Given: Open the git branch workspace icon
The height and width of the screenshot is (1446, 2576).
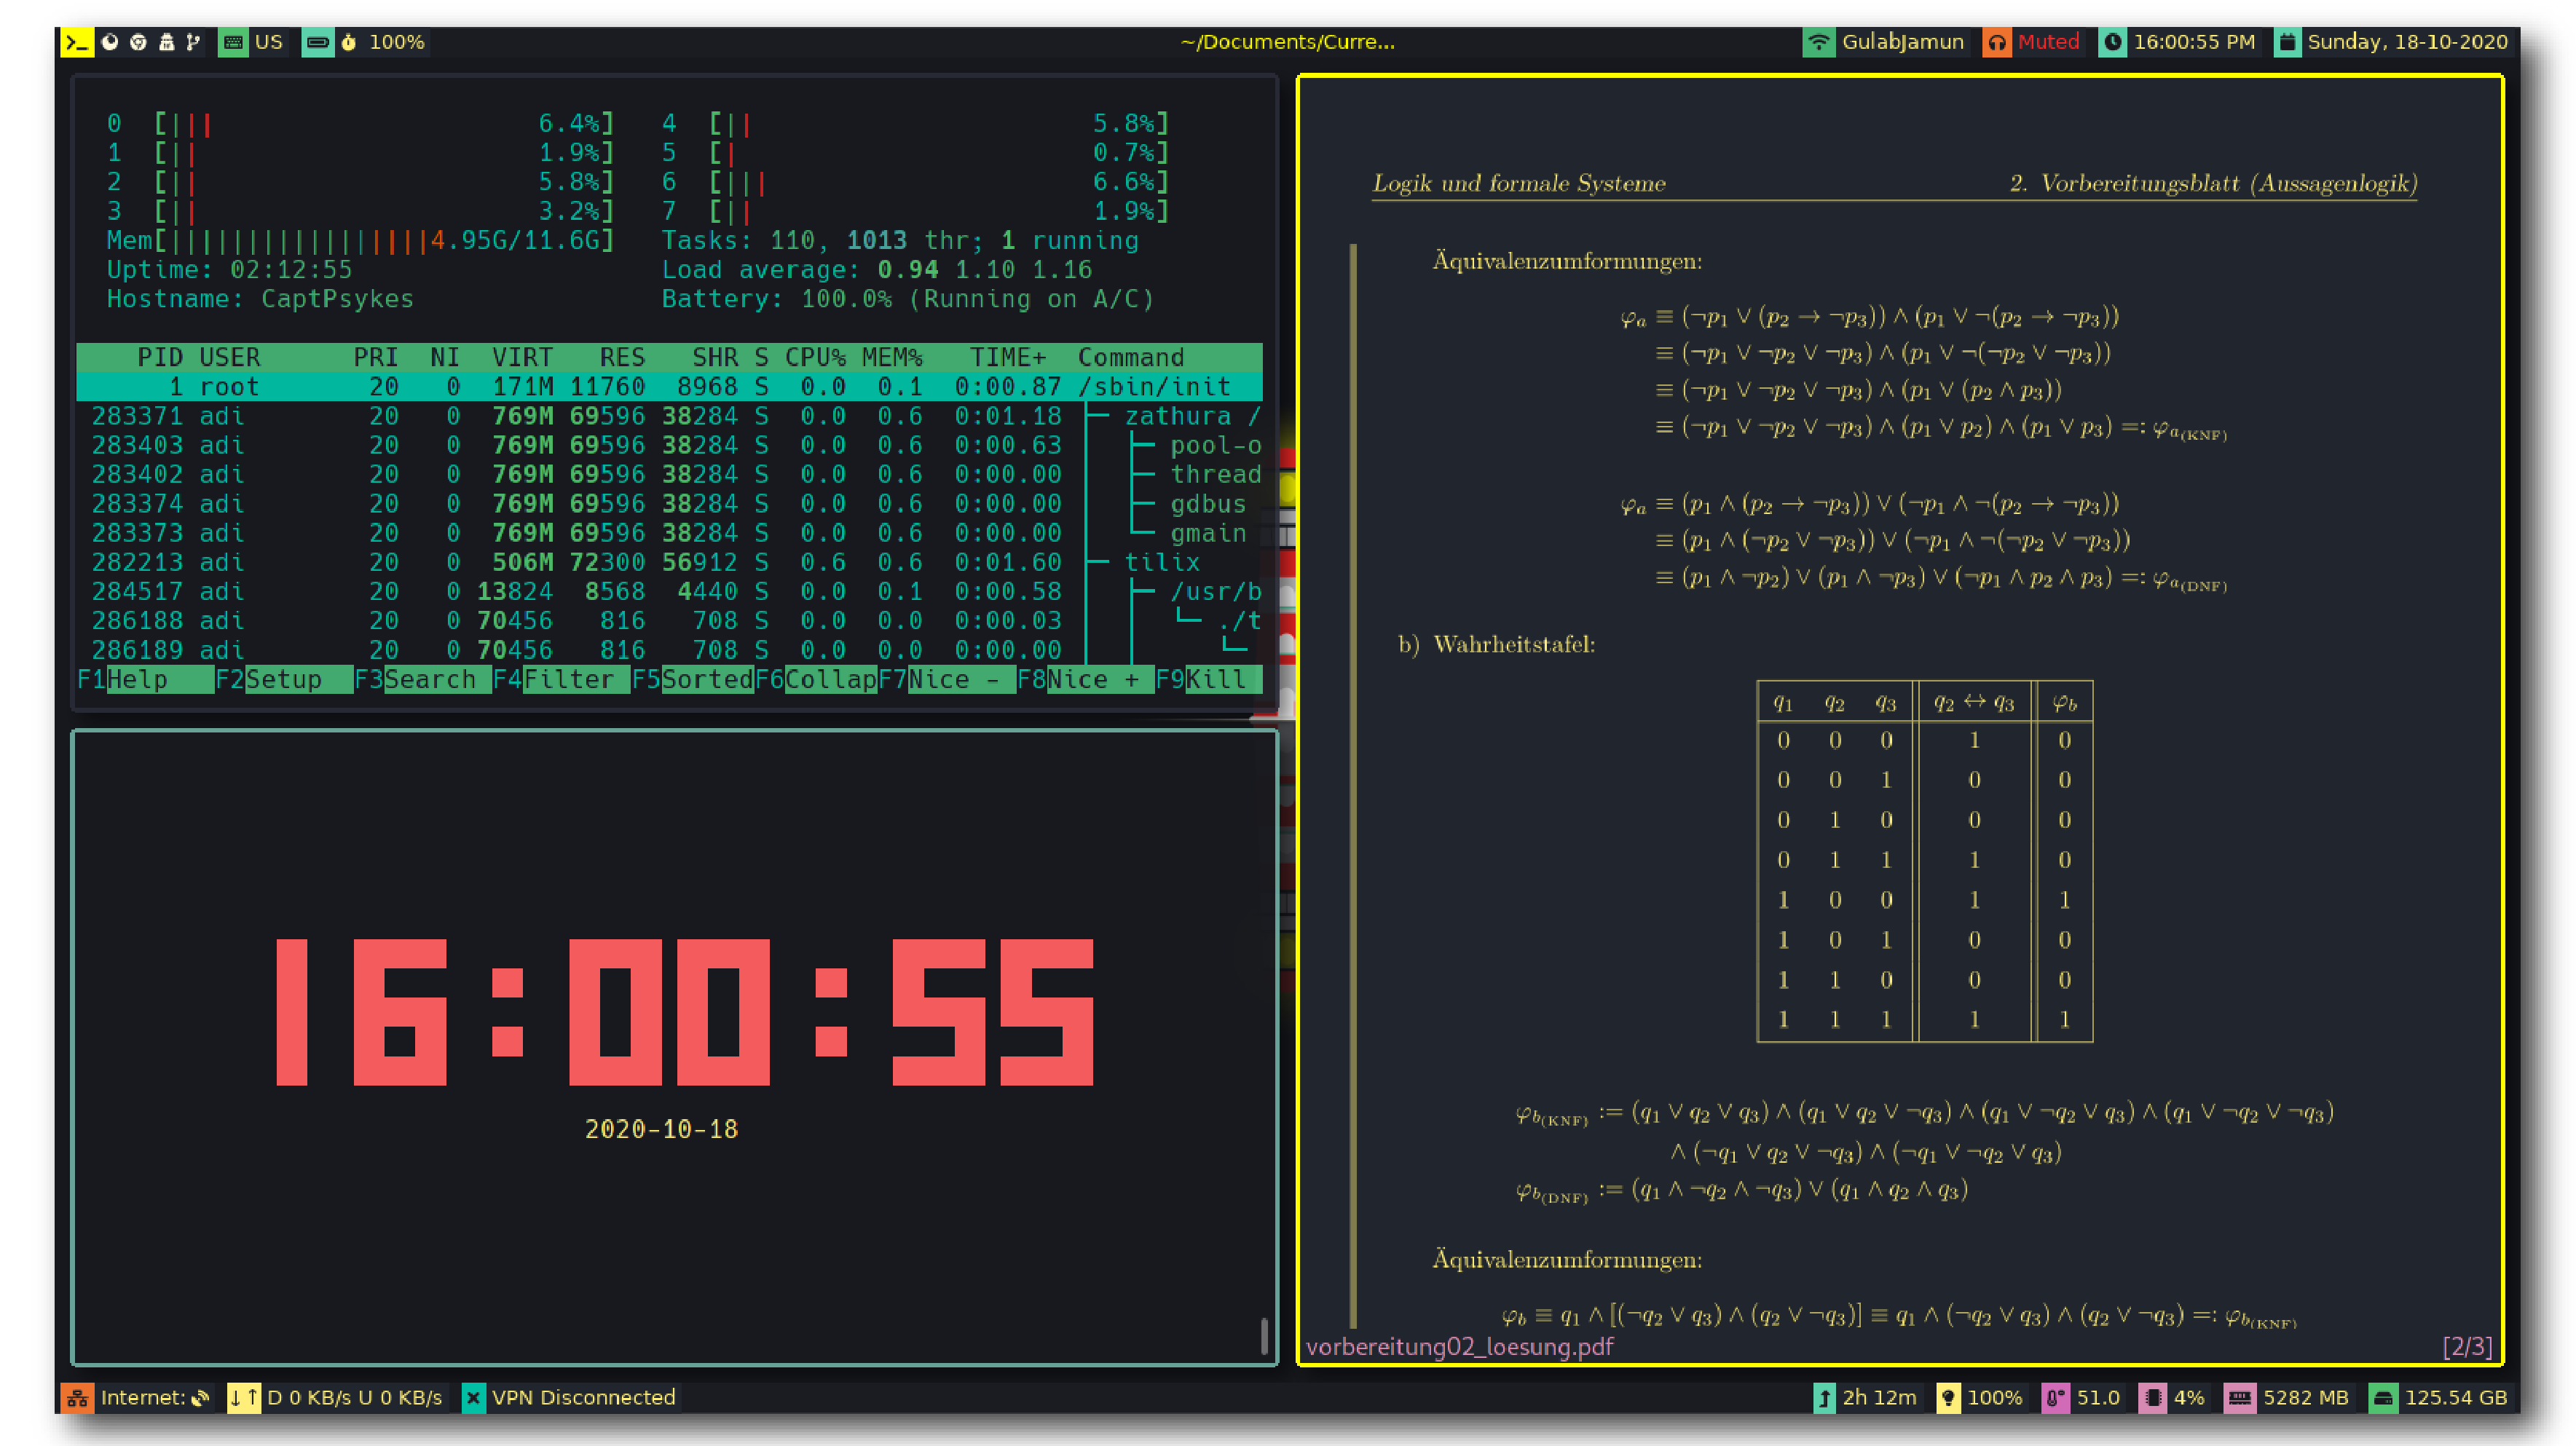Looking at the screenshot, I should coord(194,42).
